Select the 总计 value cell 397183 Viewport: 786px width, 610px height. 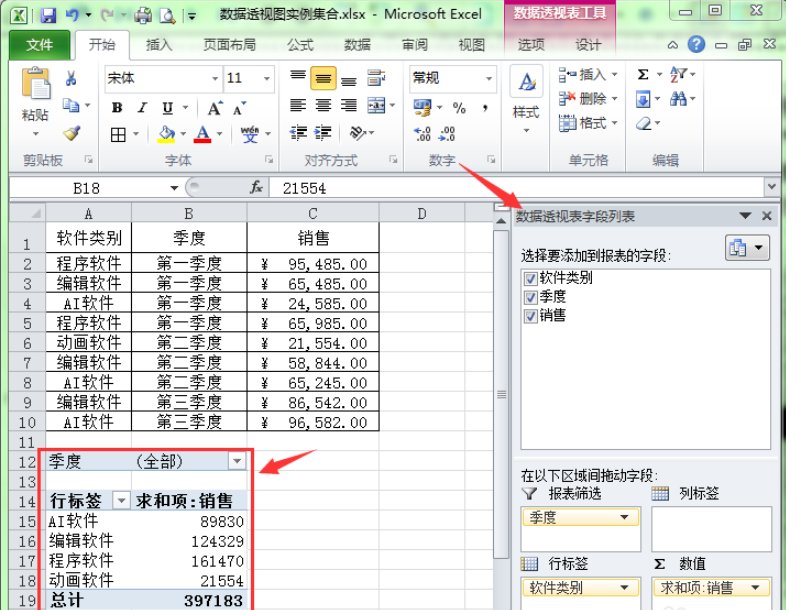pos(190,600)
